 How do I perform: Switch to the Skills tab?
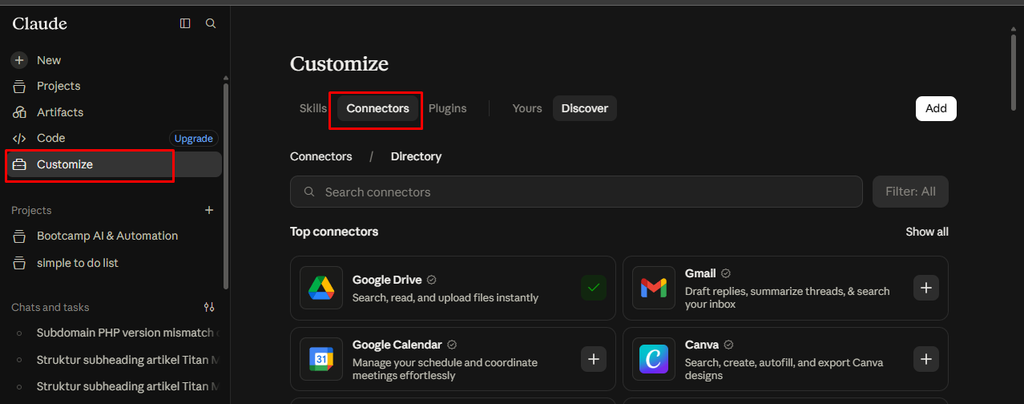(313, 108)
